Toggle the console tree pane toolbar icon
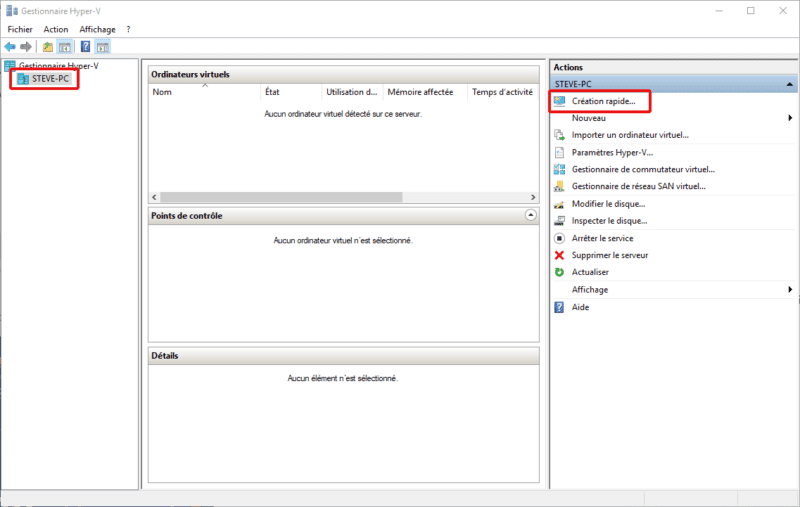The image size is (800, 507). coord(64,47)
